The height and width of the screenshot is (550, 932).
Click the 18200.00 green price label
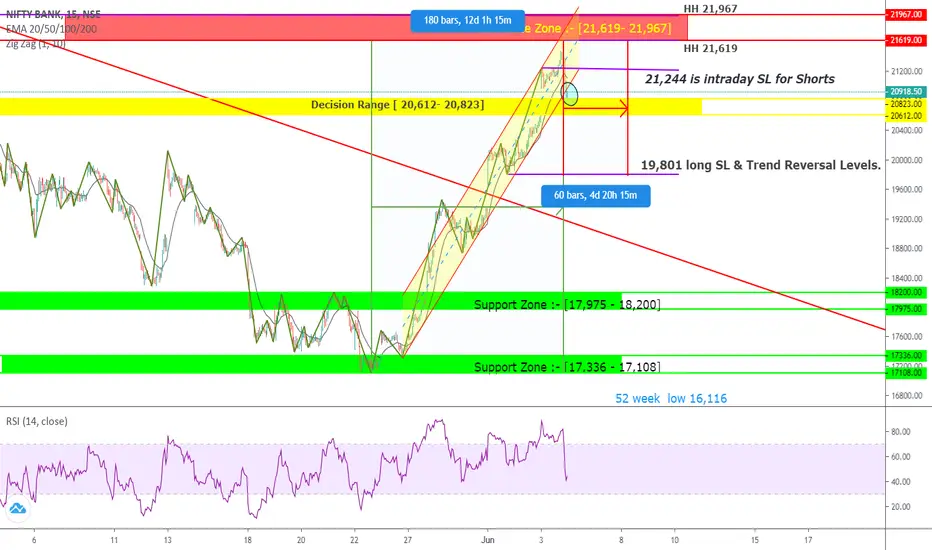[906, 293]
